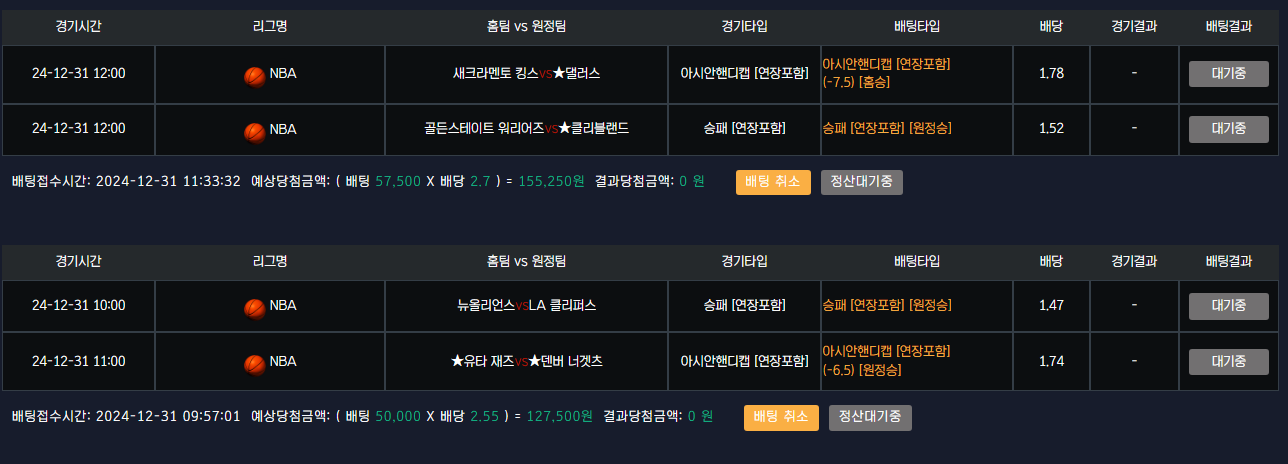Image resolution: width=1288 pixels, height=464 pixels.
Task: Click the basketball icon for Golden State Warriors row
Action: click(x=255, y=131)
